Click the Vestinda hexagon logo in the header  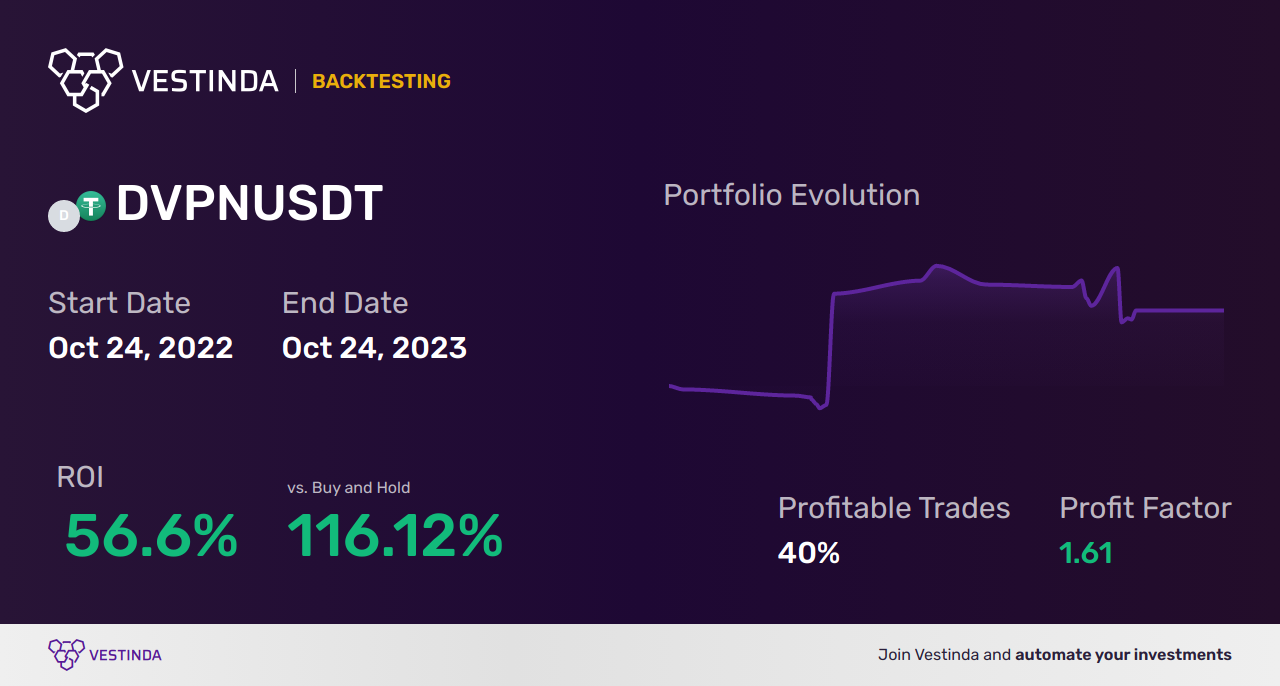tap(85, 79)
